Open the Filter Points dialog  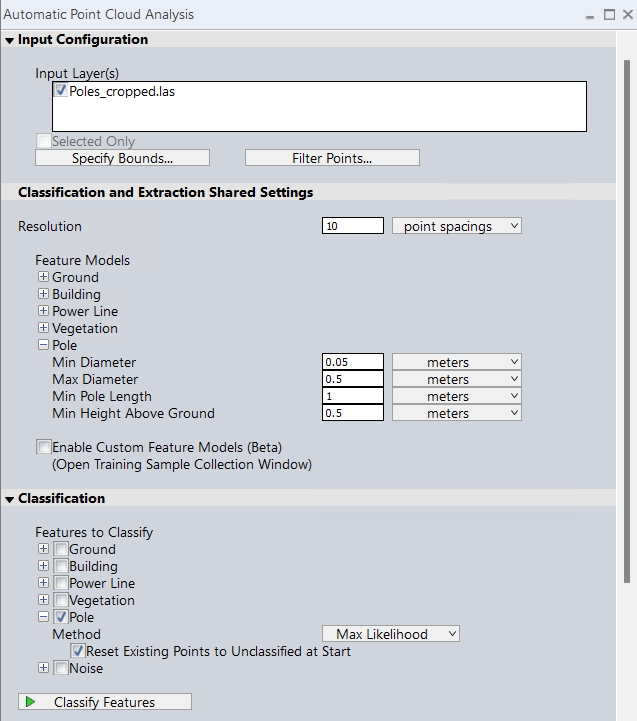click(x=332, y=158)
